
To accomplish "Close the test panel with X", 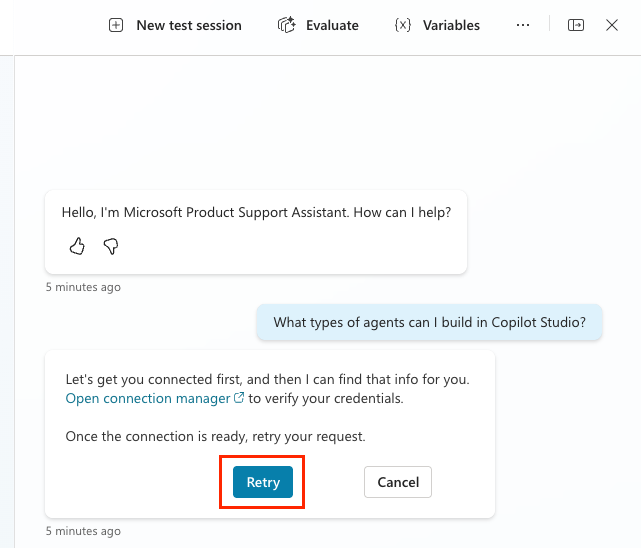I will pos(612,25).
